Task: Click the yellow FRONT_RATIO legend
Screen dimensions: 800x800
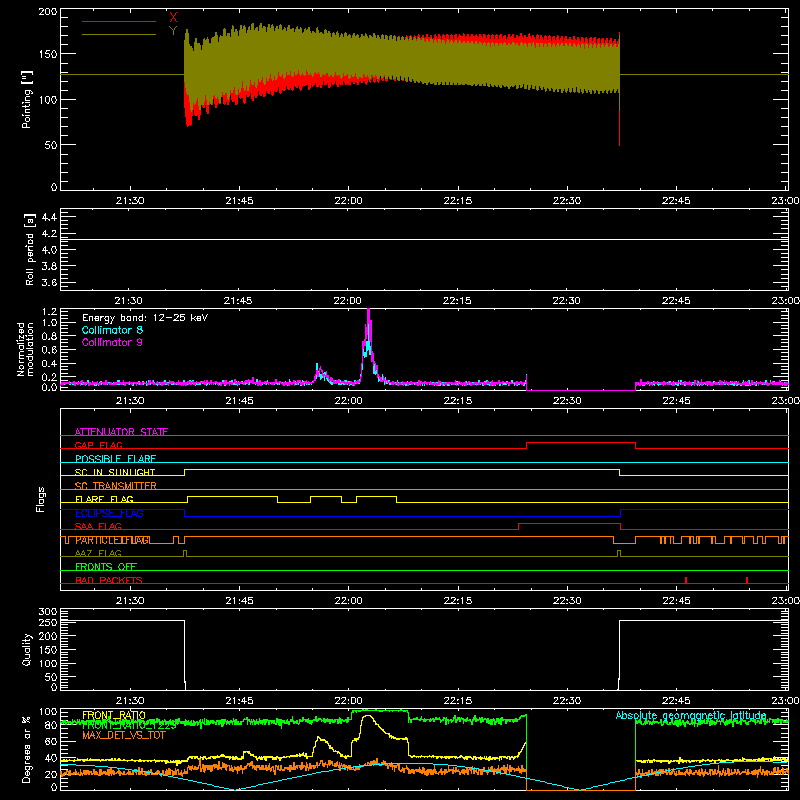Action: (x=114, y=715)
